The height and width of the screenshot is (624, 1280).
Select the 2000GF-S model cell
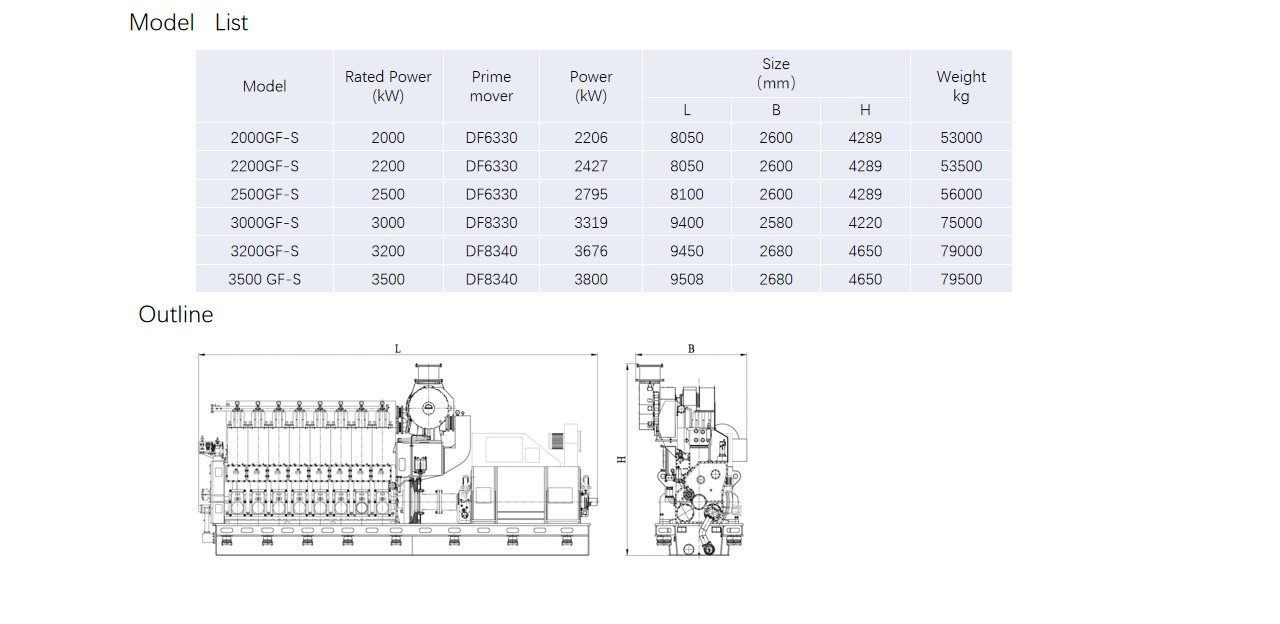coord(264,138)
